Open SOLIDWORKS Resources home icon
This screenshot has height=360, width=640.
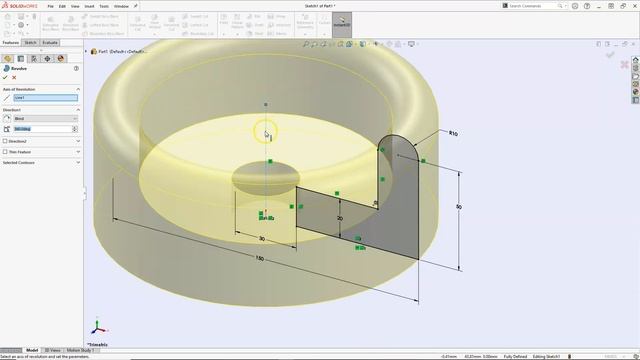636,60
